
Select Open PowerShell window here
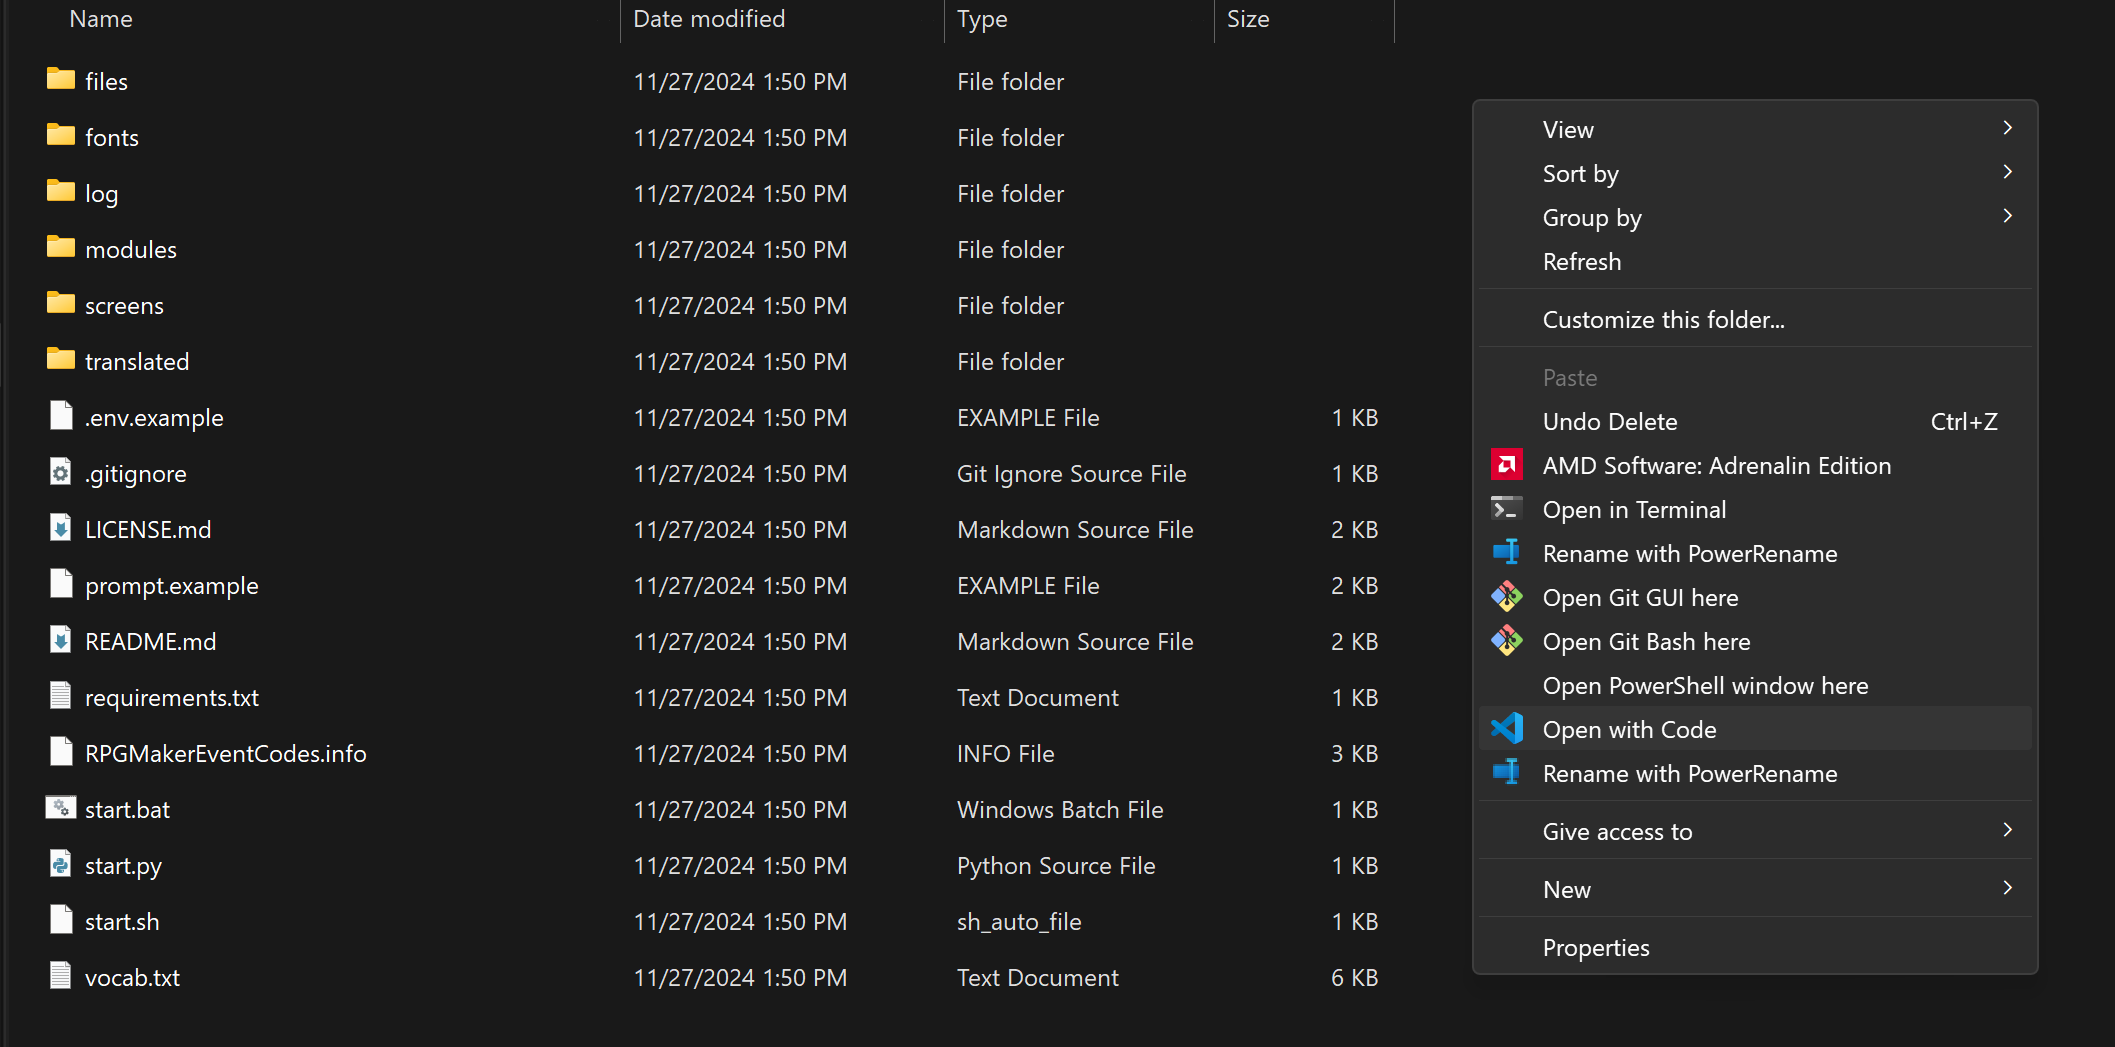(x=1755, y=686)
